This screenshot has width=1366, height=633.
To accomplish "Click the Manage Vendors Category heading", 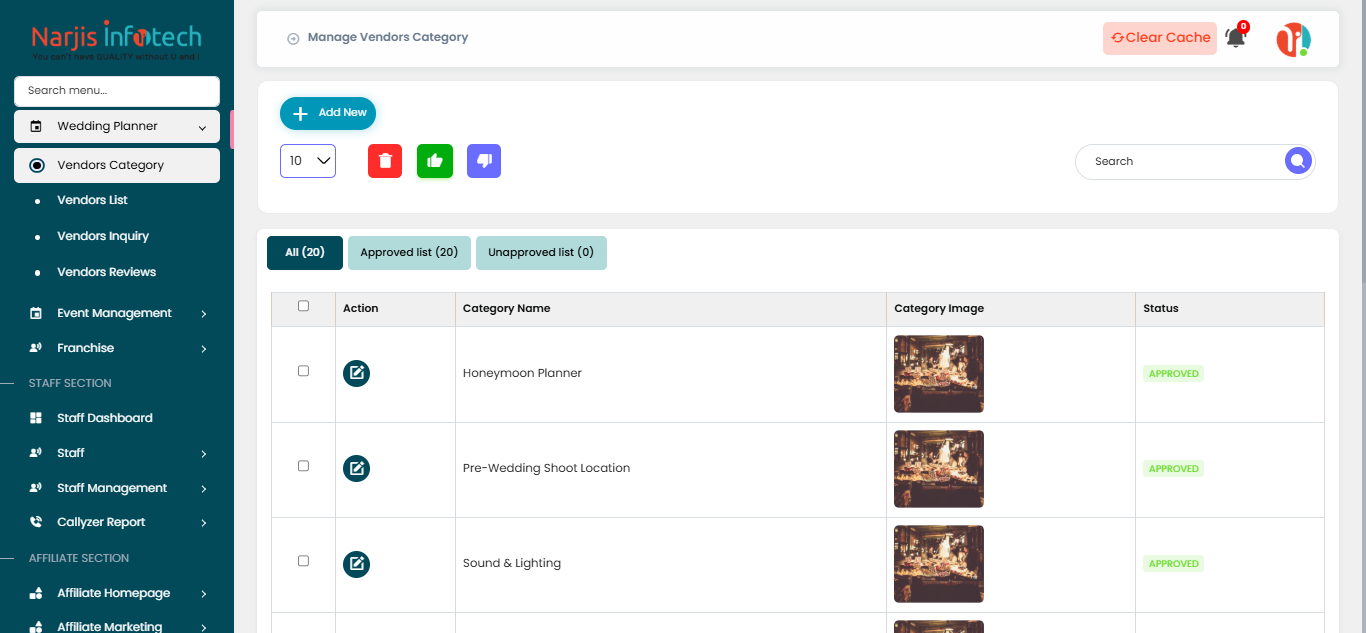I will tap(388, 38).
